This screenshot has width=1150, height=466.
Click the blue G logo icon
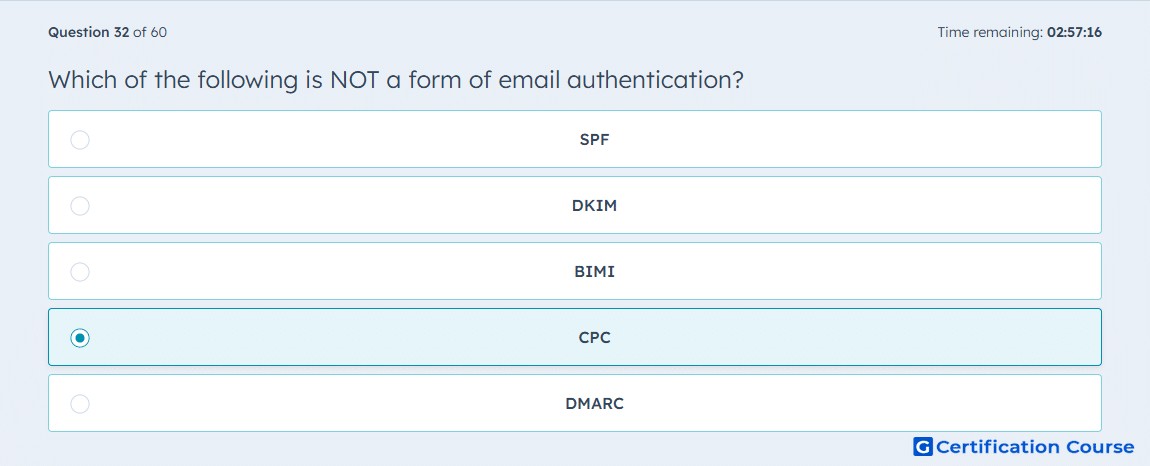(923, 447)
